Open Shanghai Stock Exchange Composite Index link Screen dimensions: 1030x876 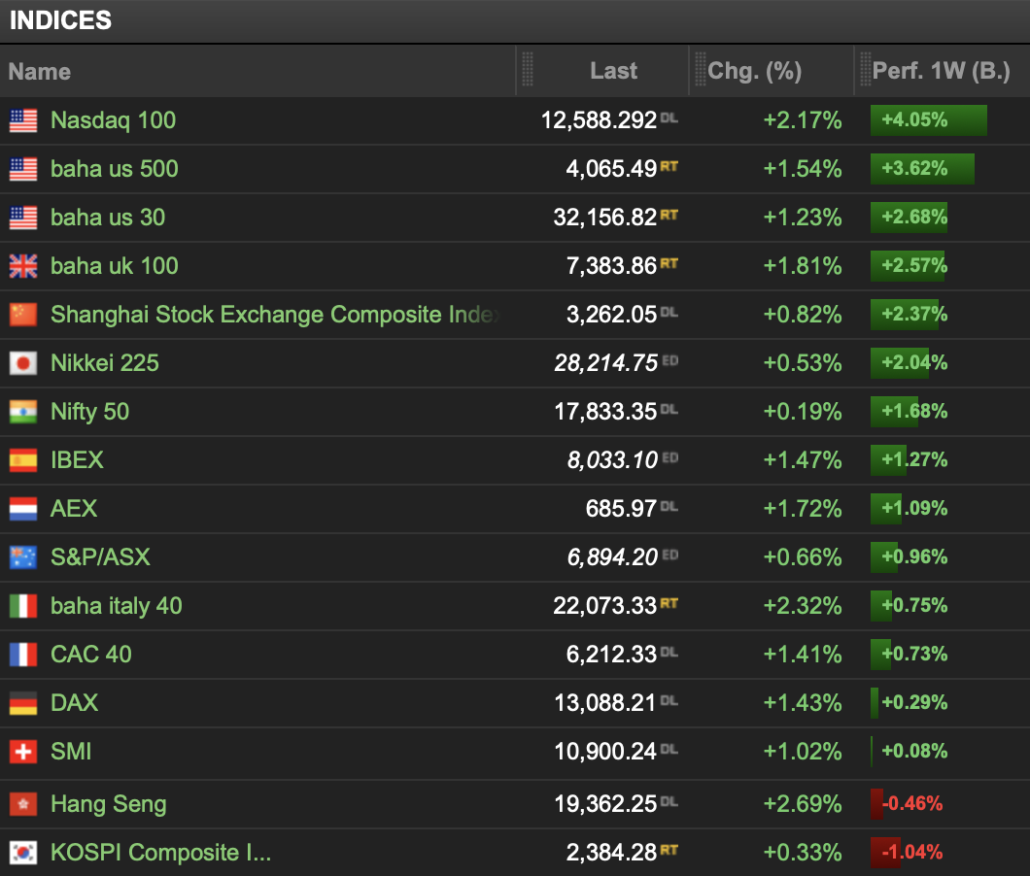[x=275, y=315]
